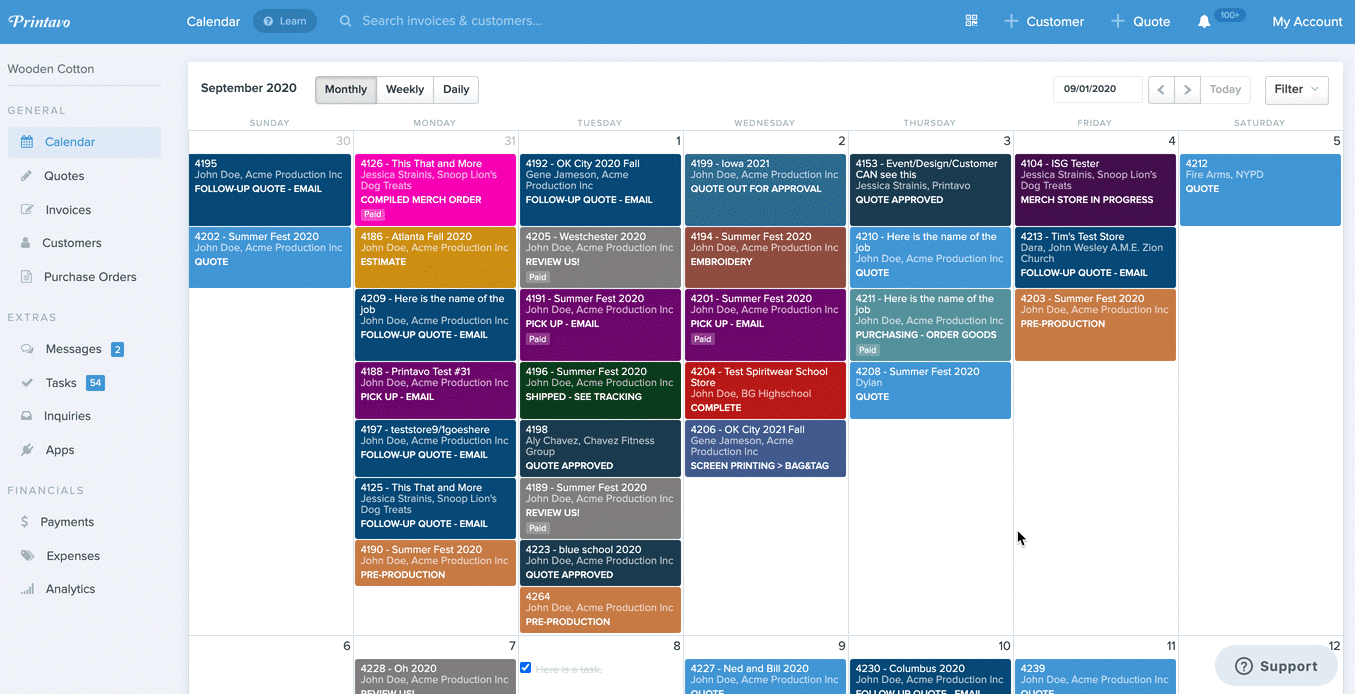Open the Support chat button
This screenshot has width=1355, height=694.
click(x=1276, y=666)
